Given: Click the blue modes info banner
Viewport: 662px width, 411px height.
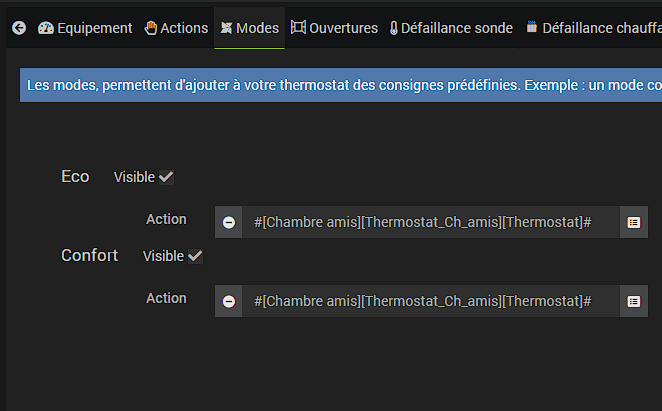Looking at the screenshot, I should [x=340, y=86].
